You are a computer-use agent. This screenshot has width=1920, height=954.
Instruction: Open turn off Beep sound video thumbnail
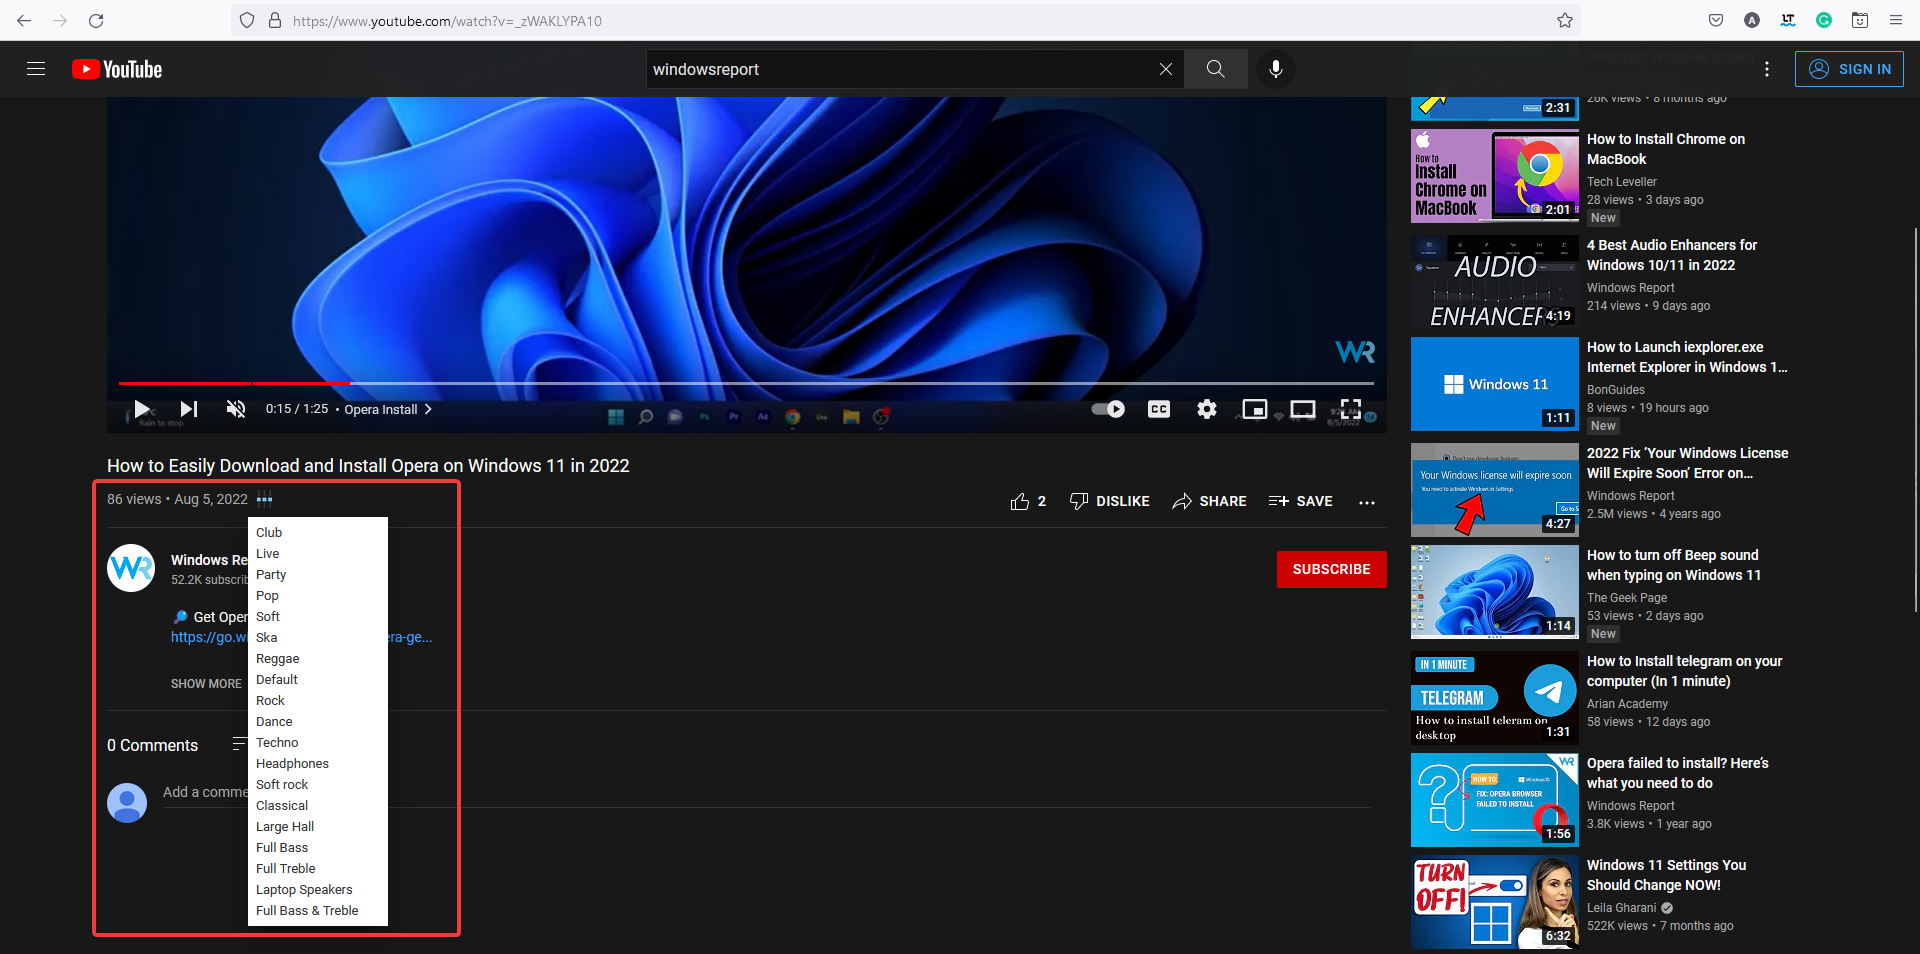click(x=1494, y=592)
